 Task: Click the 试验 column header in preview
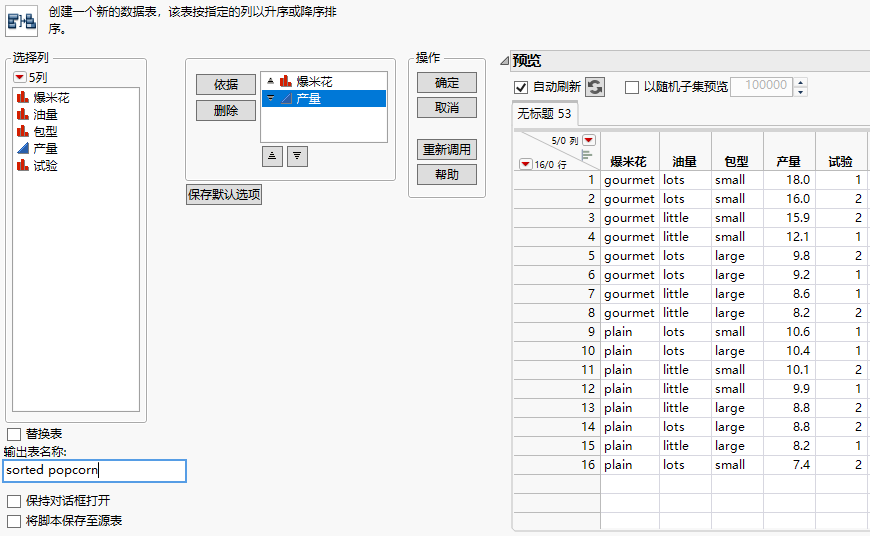tap(841, 161)
